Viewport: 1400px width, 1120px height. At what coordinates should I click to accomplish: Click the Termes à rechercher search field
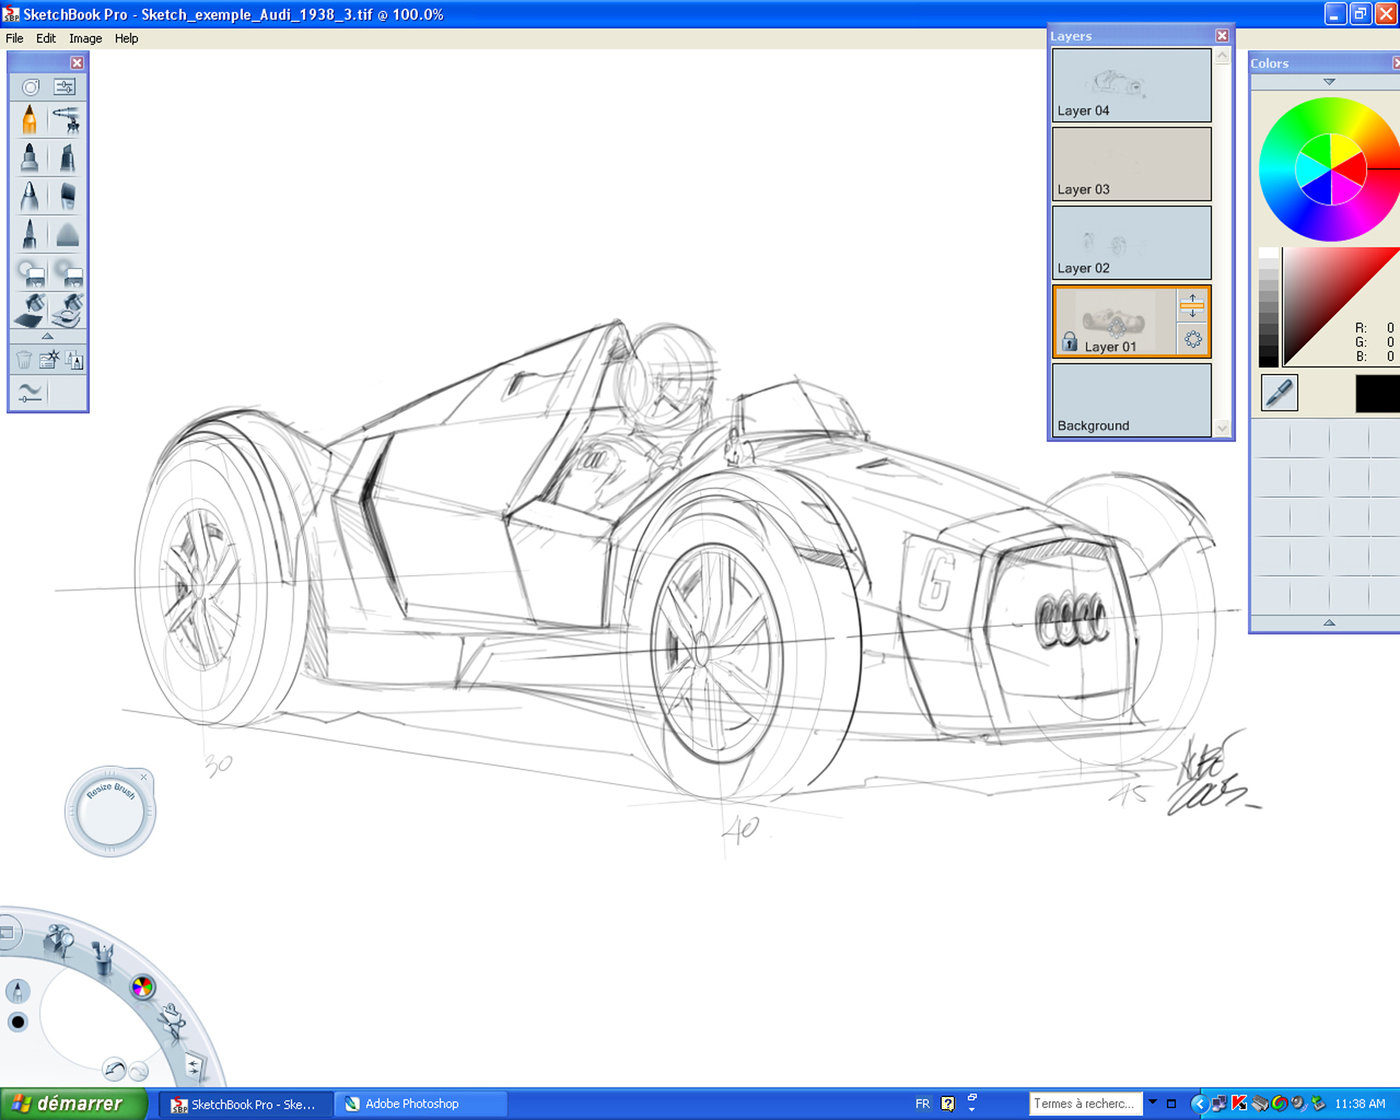click(1085, 1104)
